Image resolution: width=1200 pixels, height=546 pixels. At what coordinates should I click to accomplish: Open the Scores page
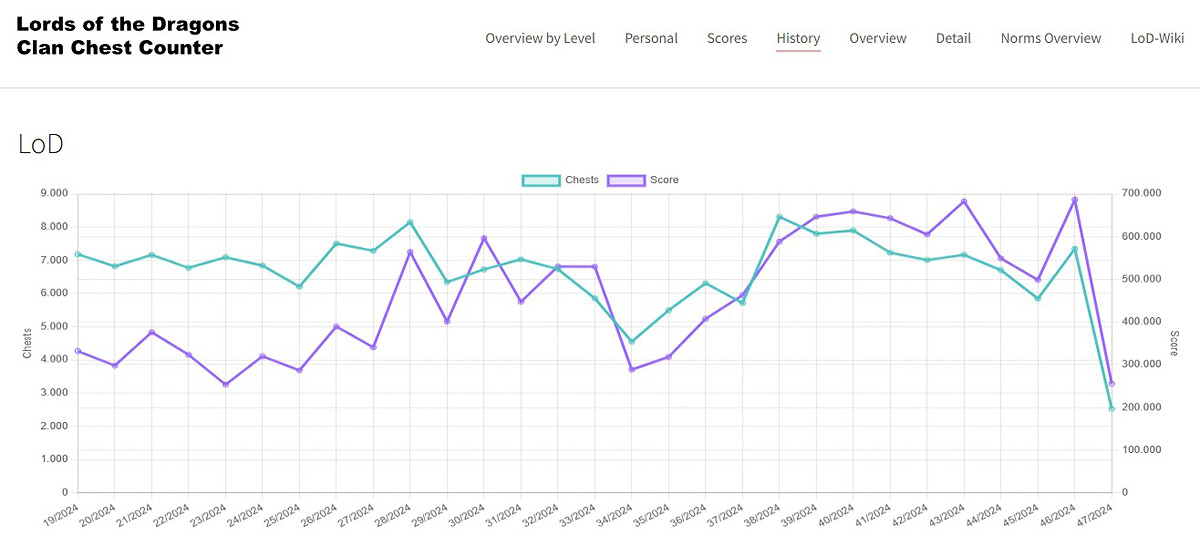[727, 38]
